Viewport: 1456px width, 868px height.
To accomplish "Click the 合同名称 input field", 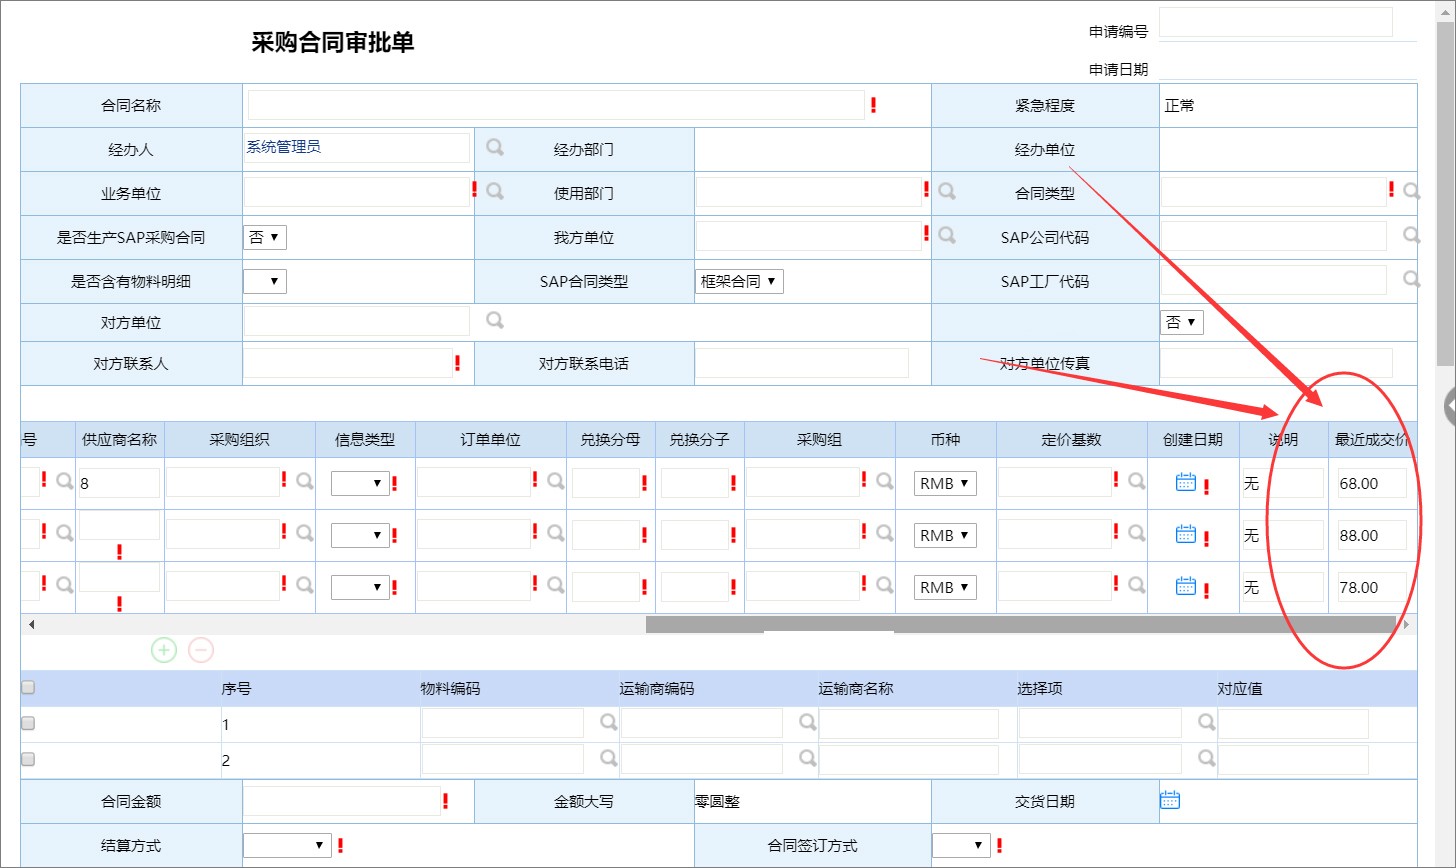I will pyautogui.click(x=556, y=105).
